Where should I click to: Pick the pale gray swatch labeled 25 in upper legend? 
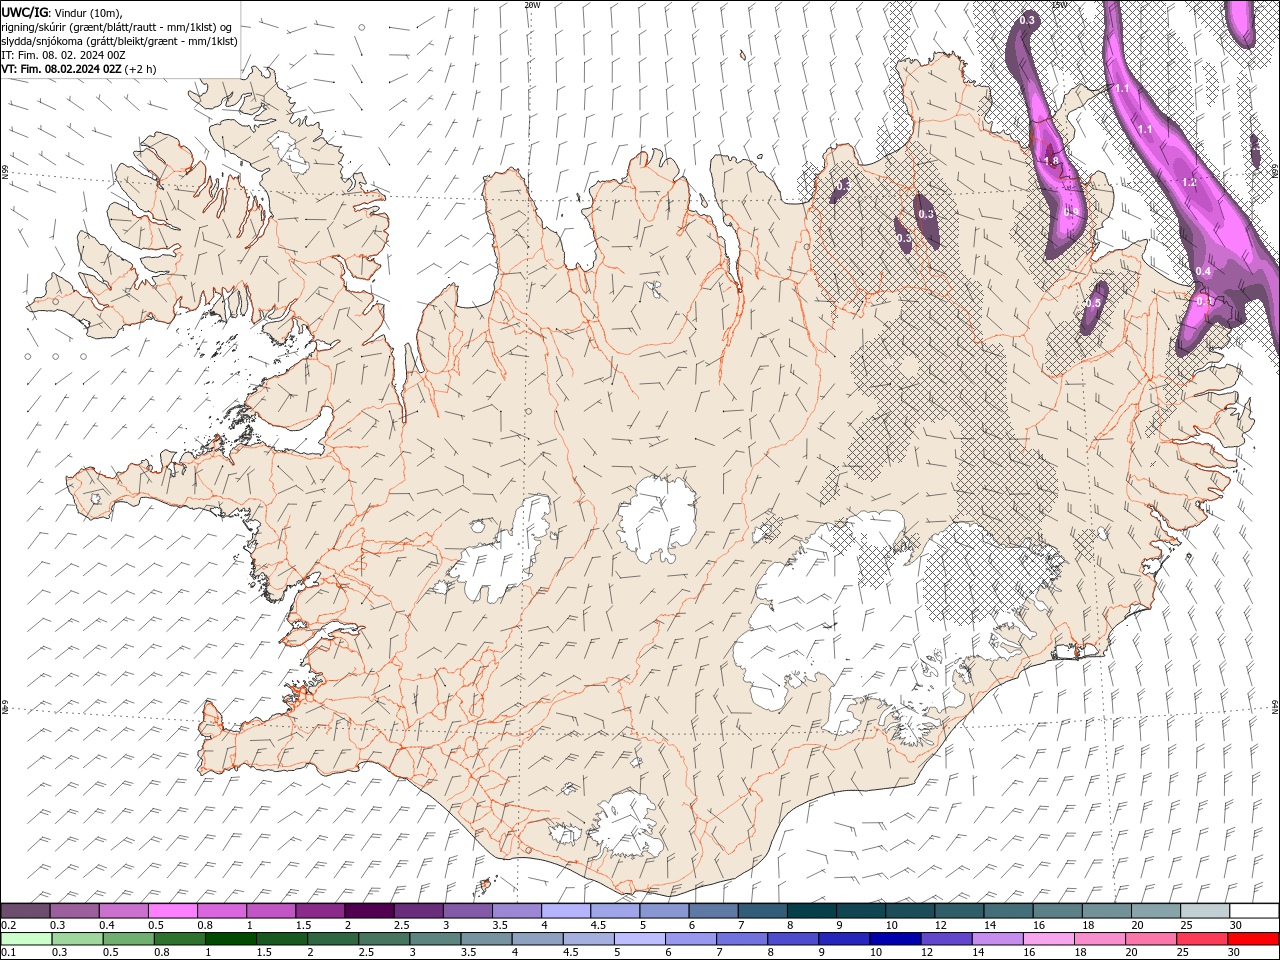(1205, 911)
